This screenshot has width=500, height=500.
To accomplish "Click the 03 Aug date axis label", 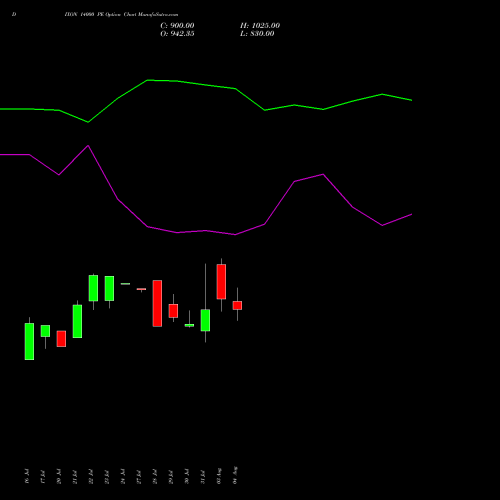I will pyautogui.click(x=219, y=475).
